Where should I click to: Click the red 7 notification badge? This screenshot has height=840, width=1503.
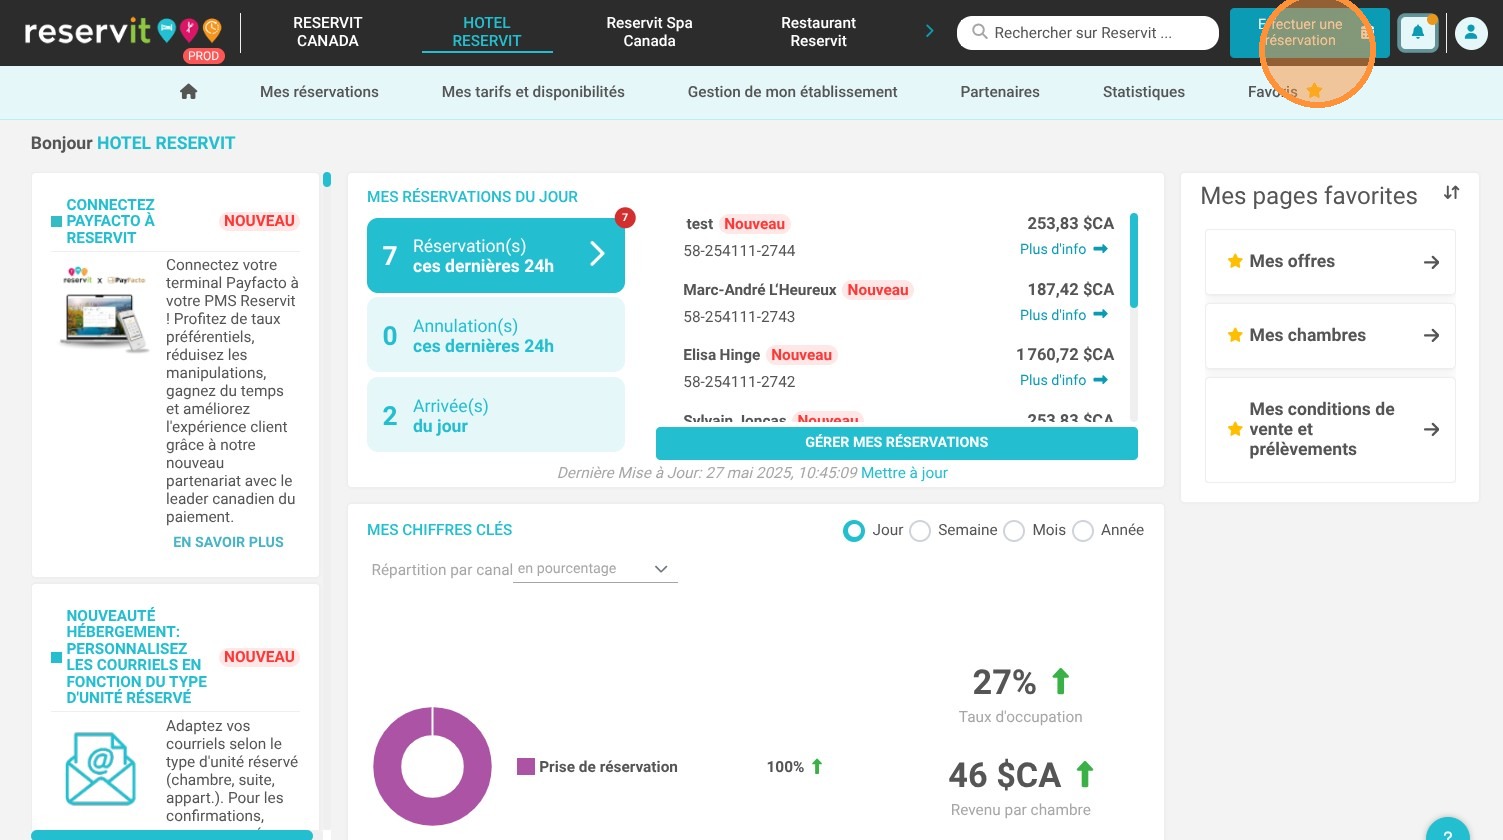(625, 217)
